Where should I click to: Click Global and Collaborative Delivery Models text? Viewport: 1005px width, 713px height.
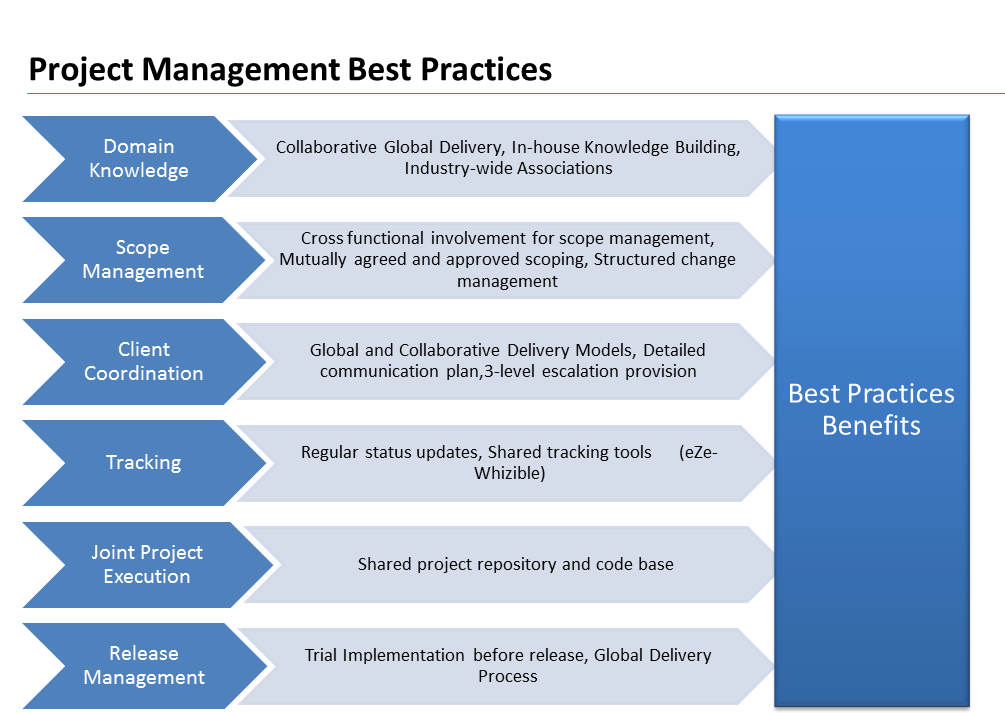471,350
